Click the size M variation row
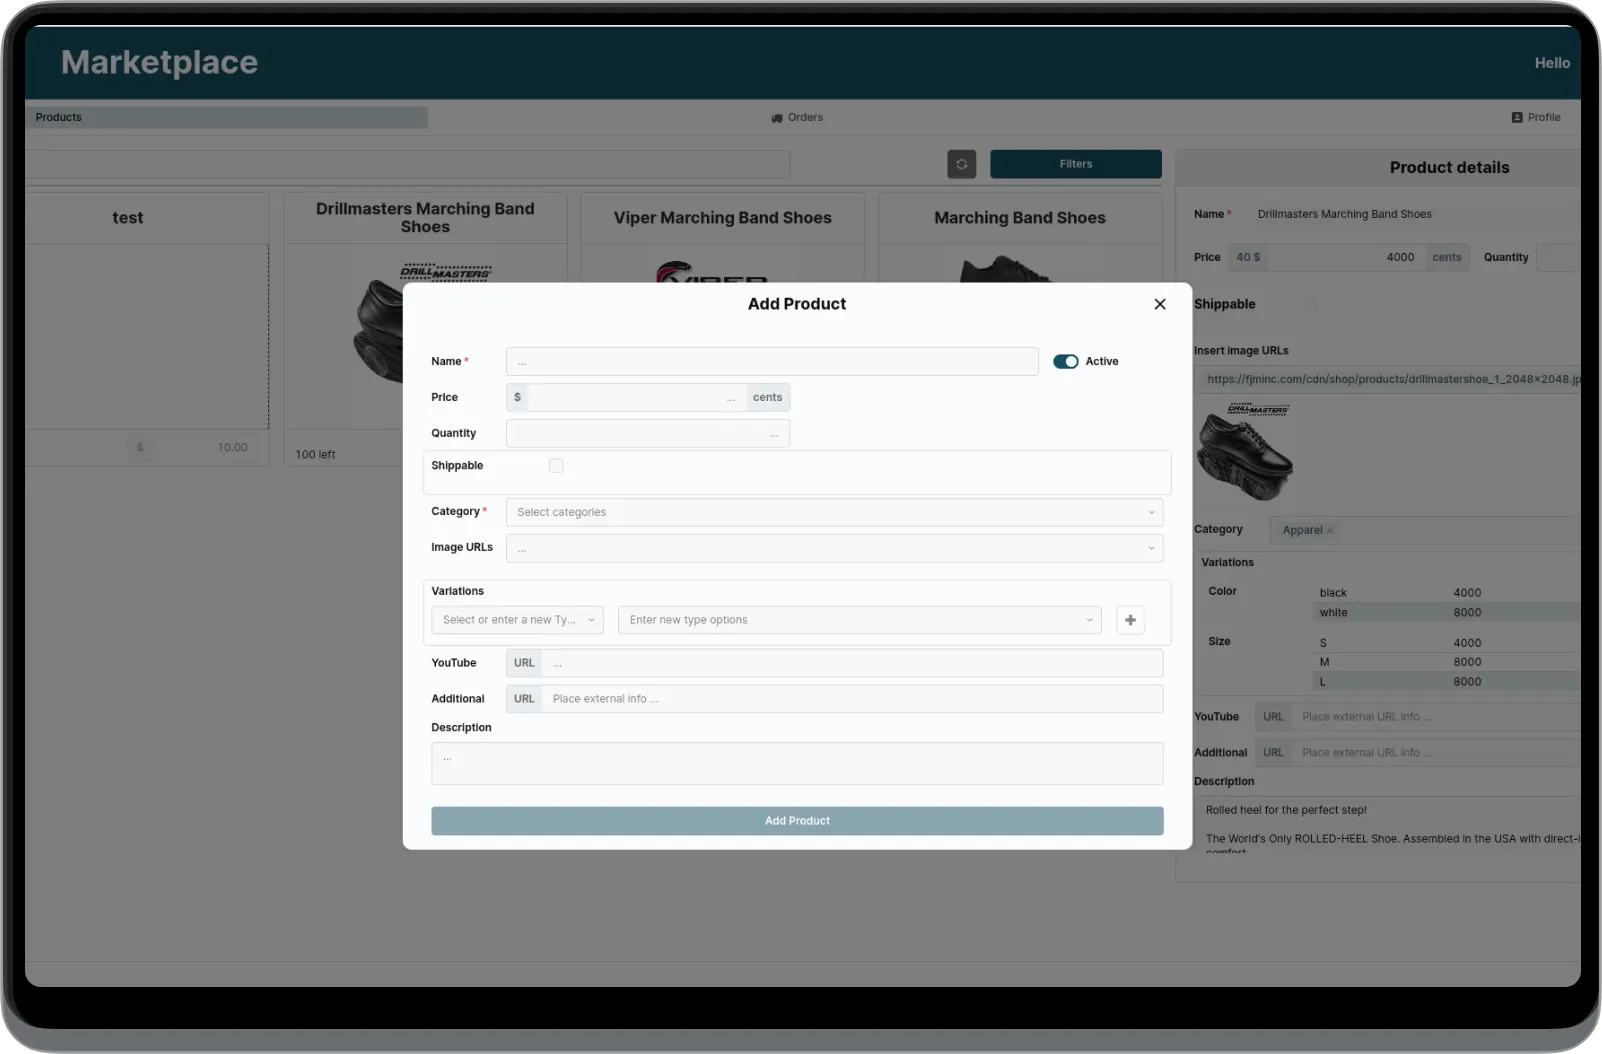This screenshot has height=1054, width=1602. coord(1446,662)
